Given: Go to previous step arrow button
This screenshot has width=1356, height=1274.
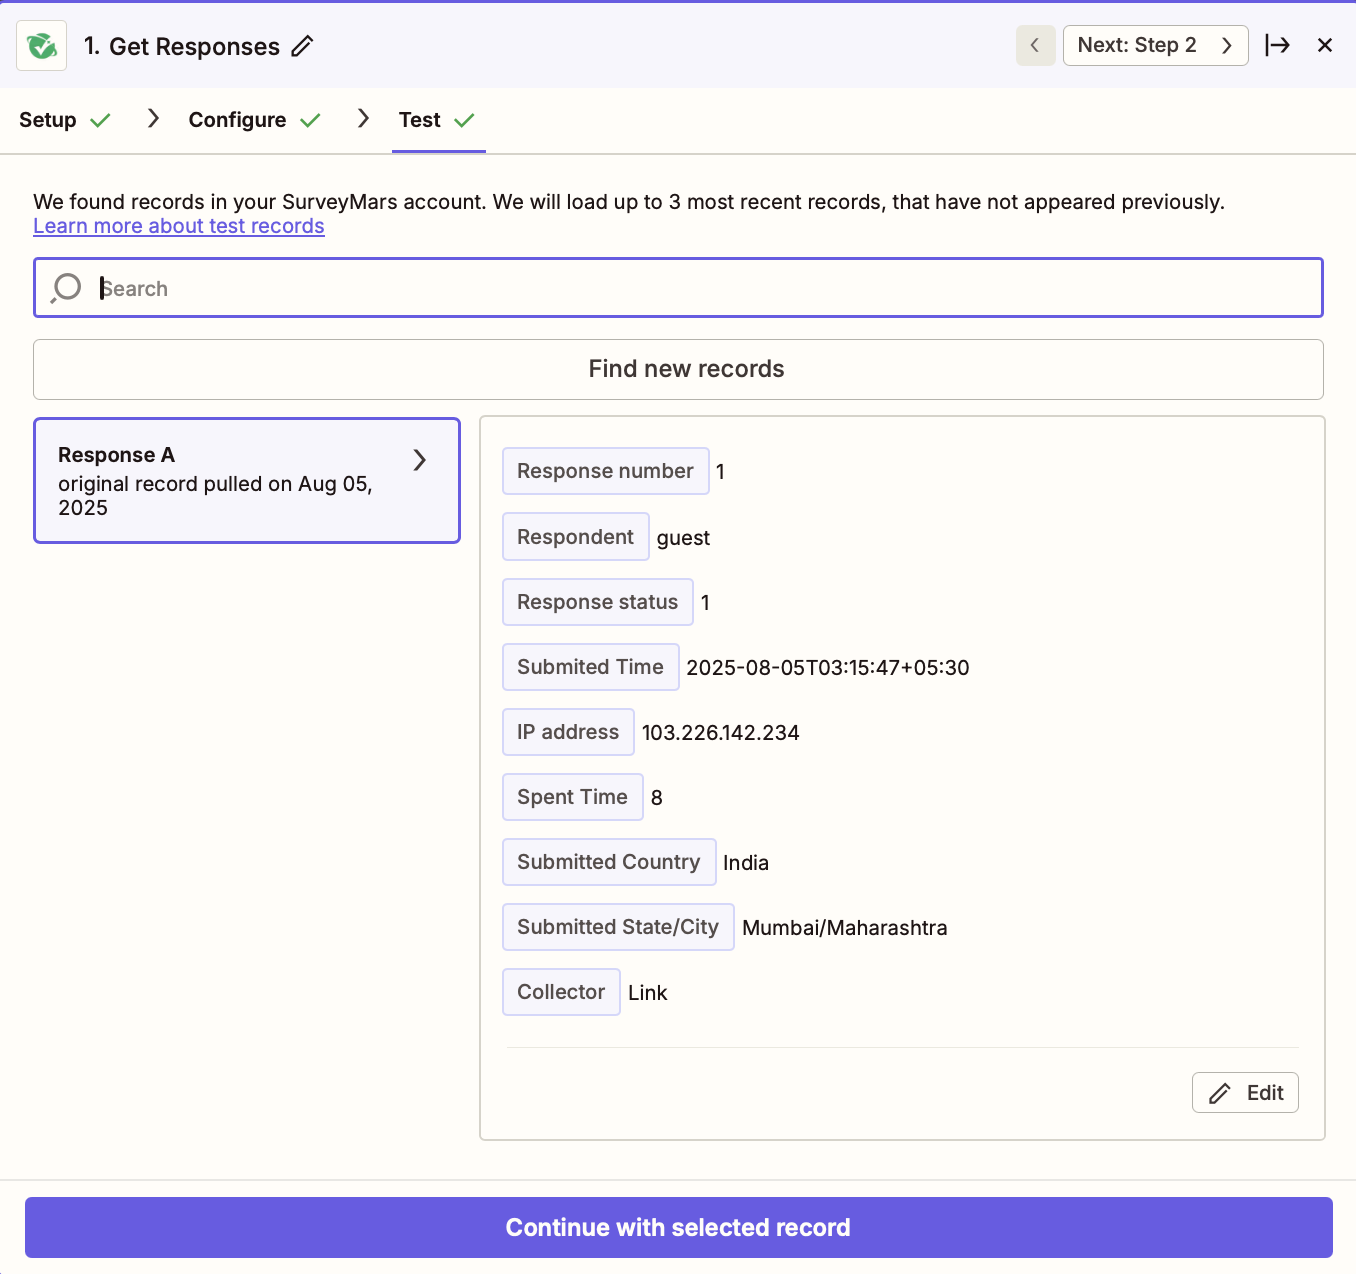Looking at the screenshot, I should pos(1035,46).
